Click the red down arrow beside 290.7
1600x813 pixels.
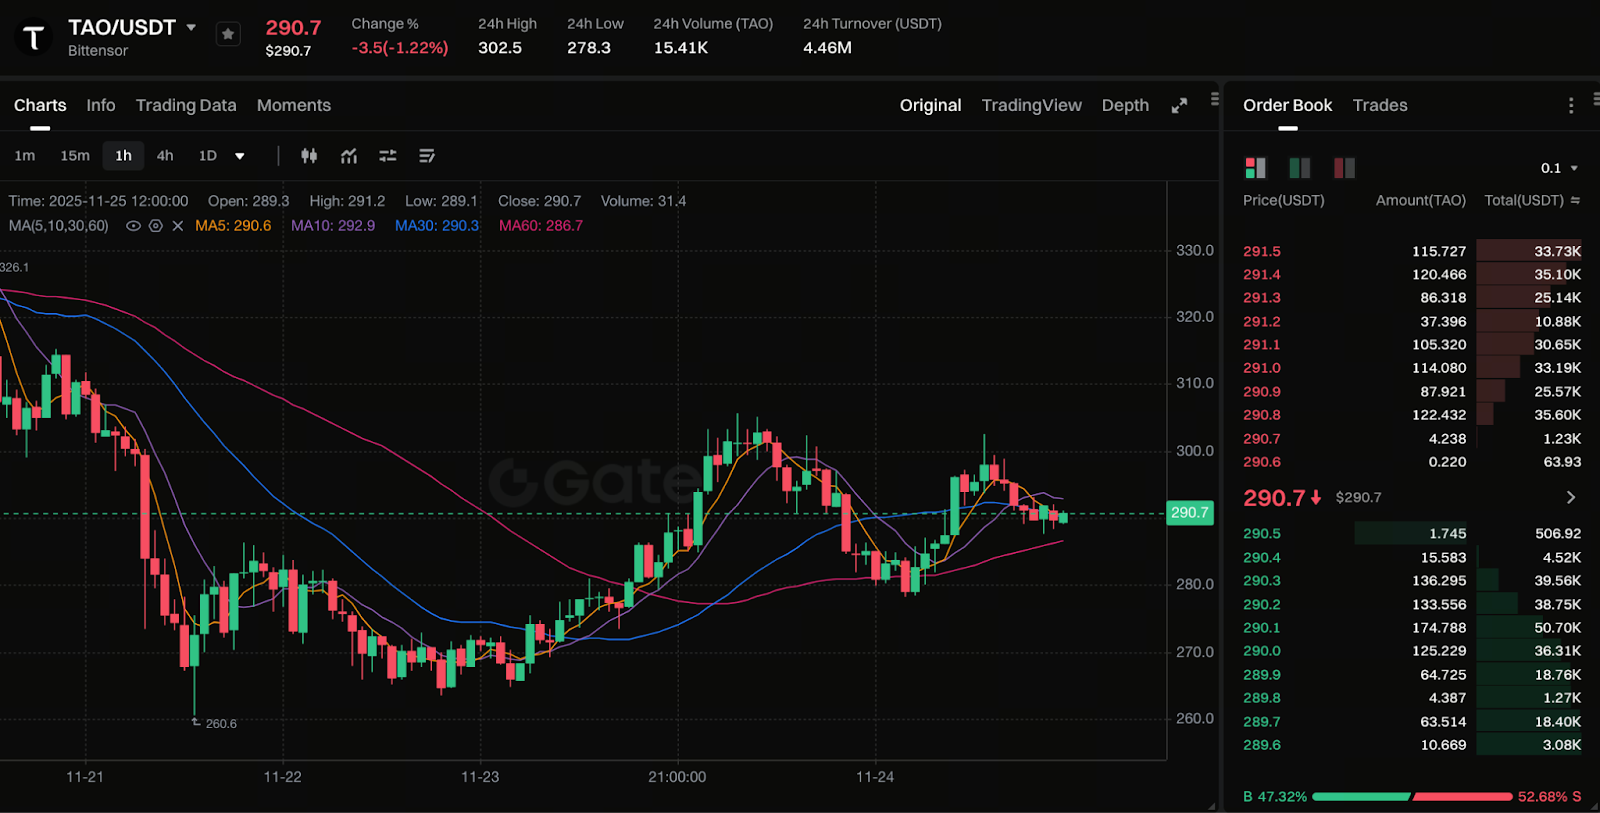click(1316, 498)
